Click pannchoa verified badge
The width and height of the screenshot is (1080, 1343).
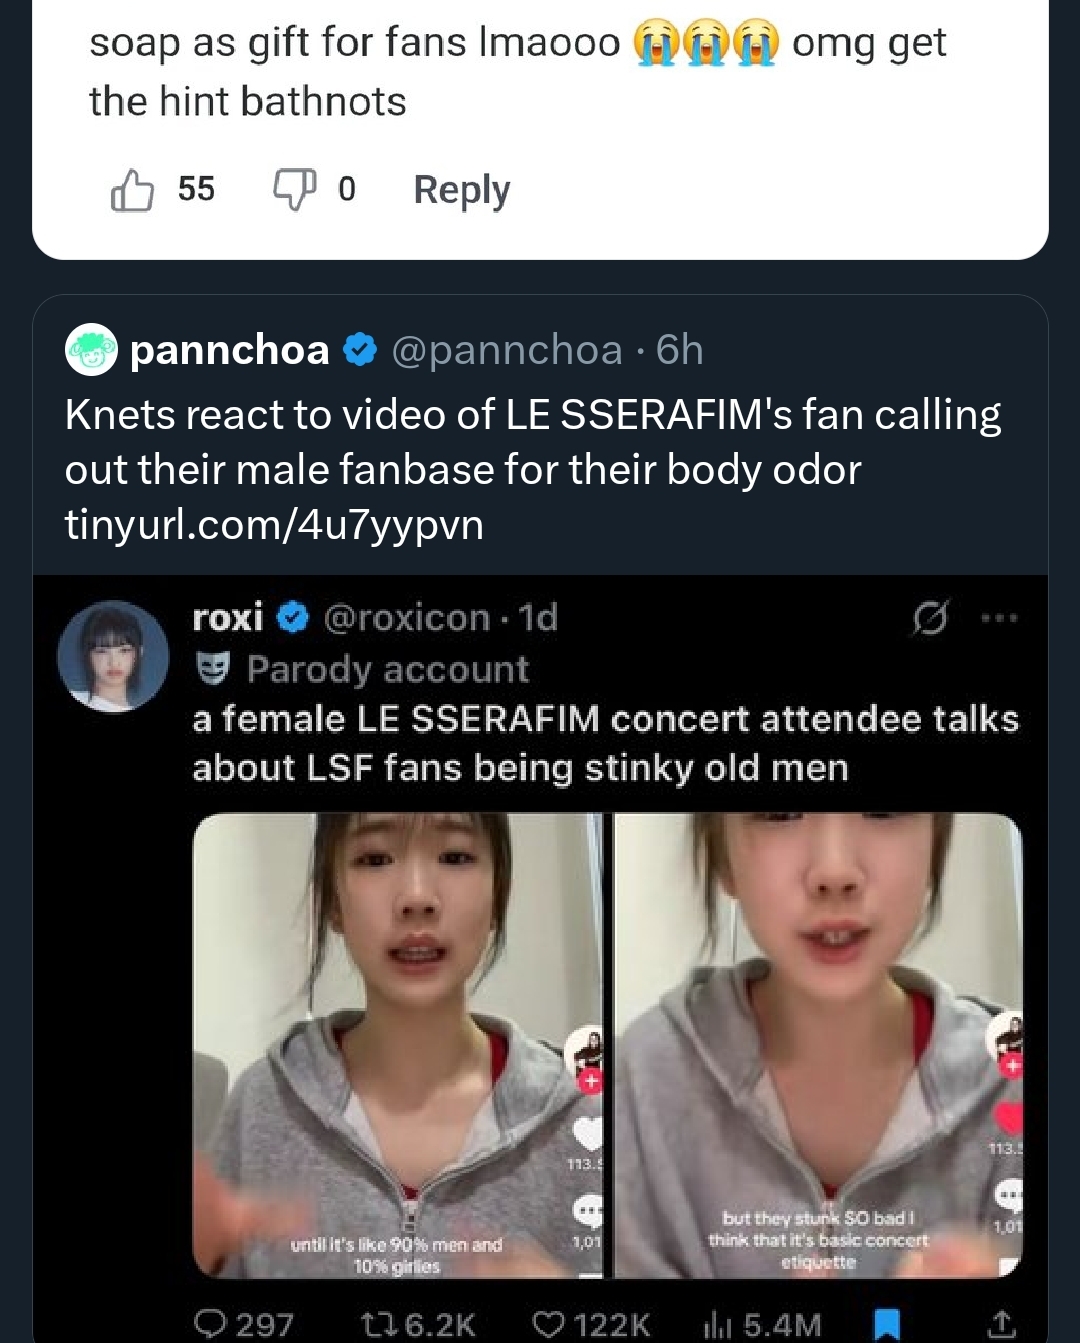360,350
